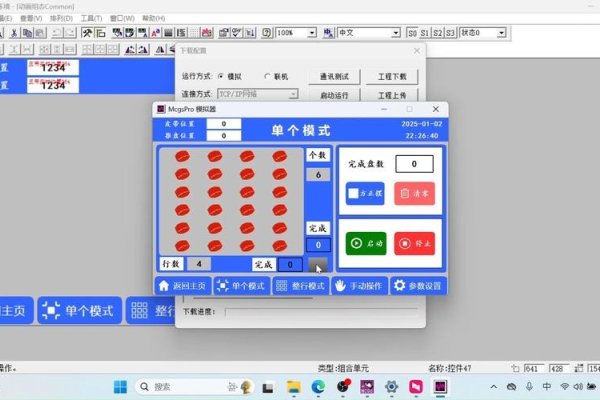Screen dimensions: 600x400
Task: Click the 下载进度 progress bar
Action: coord(321,312)
